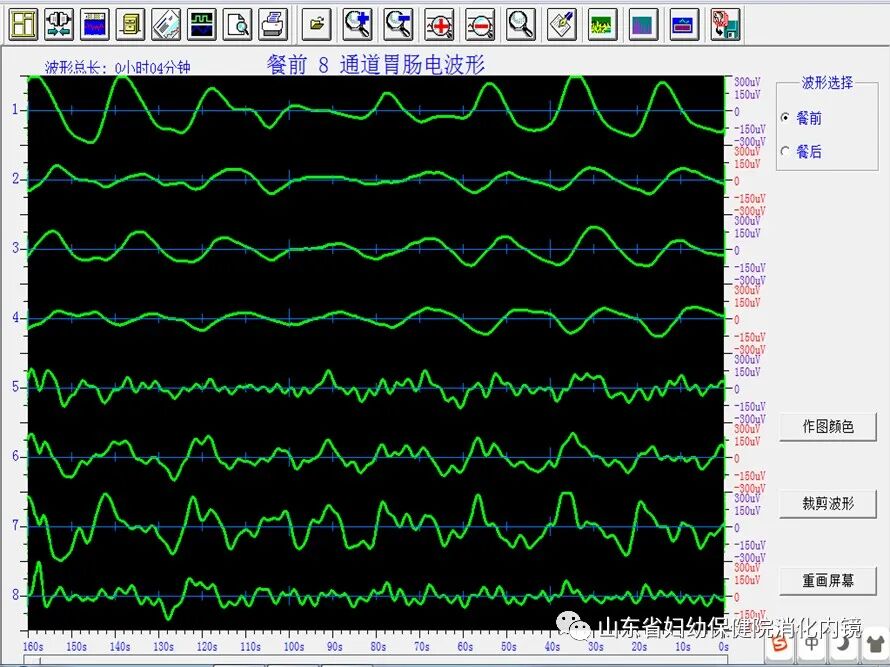
Task: Click the 20s time axis label
Action: (639, 647)
